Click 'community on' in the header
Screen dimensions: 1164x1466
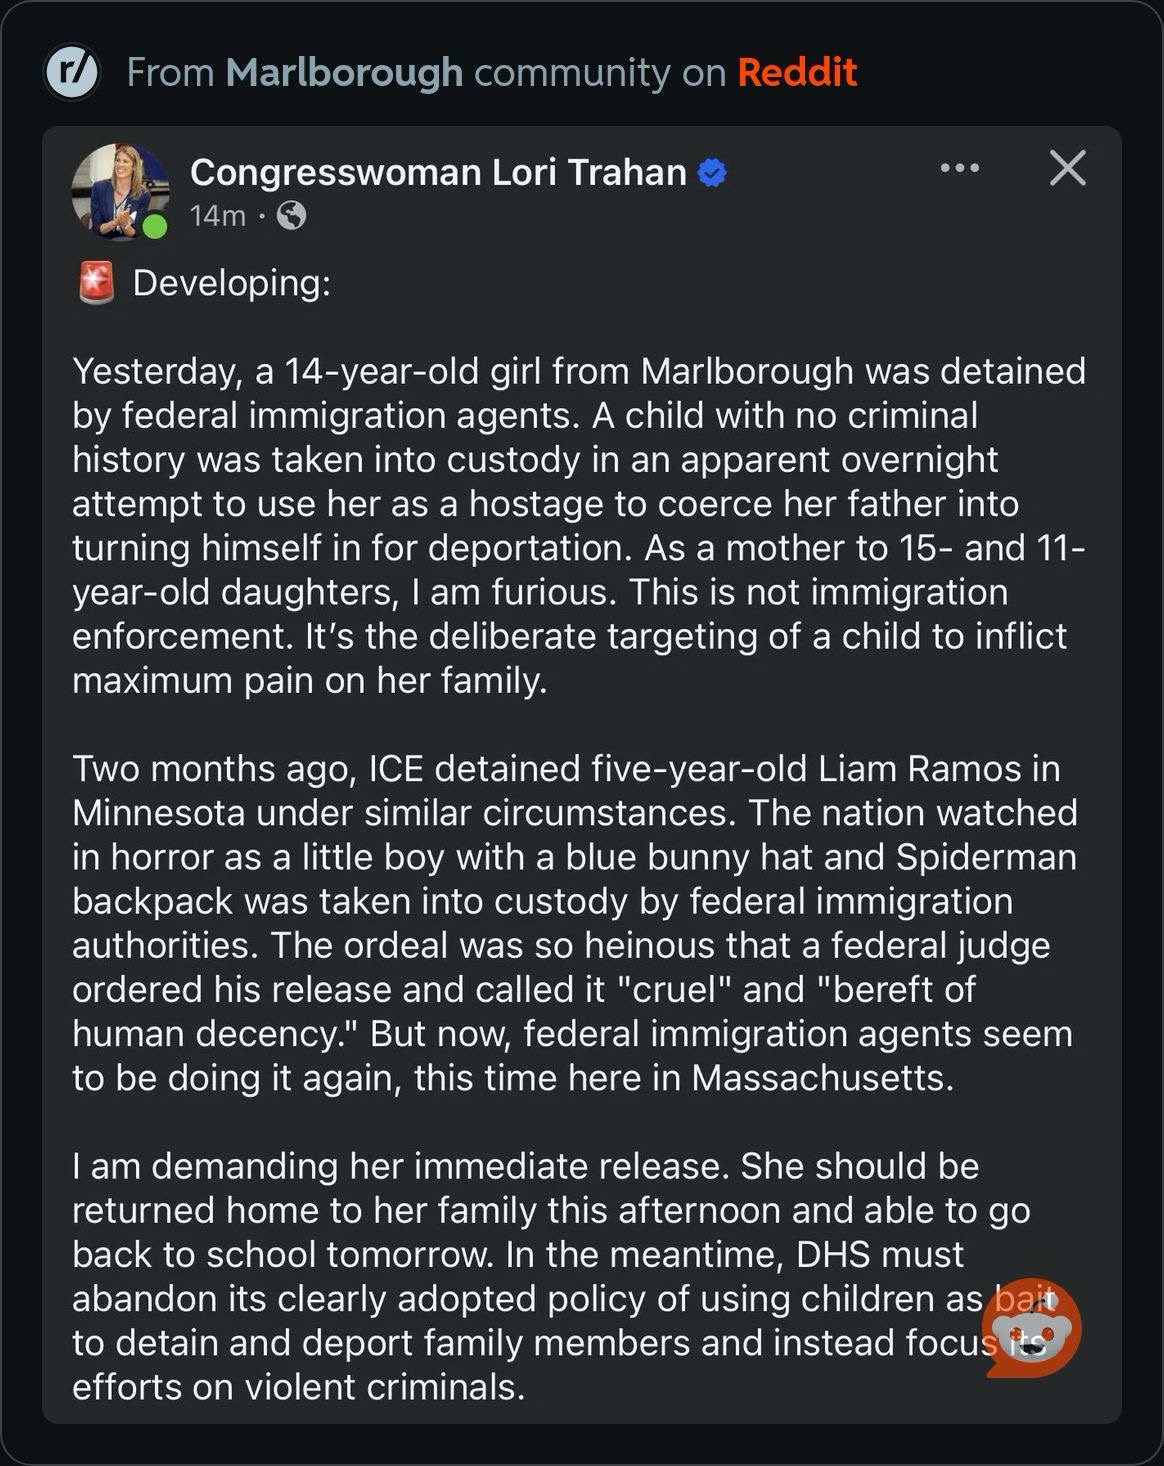point(599,72)
